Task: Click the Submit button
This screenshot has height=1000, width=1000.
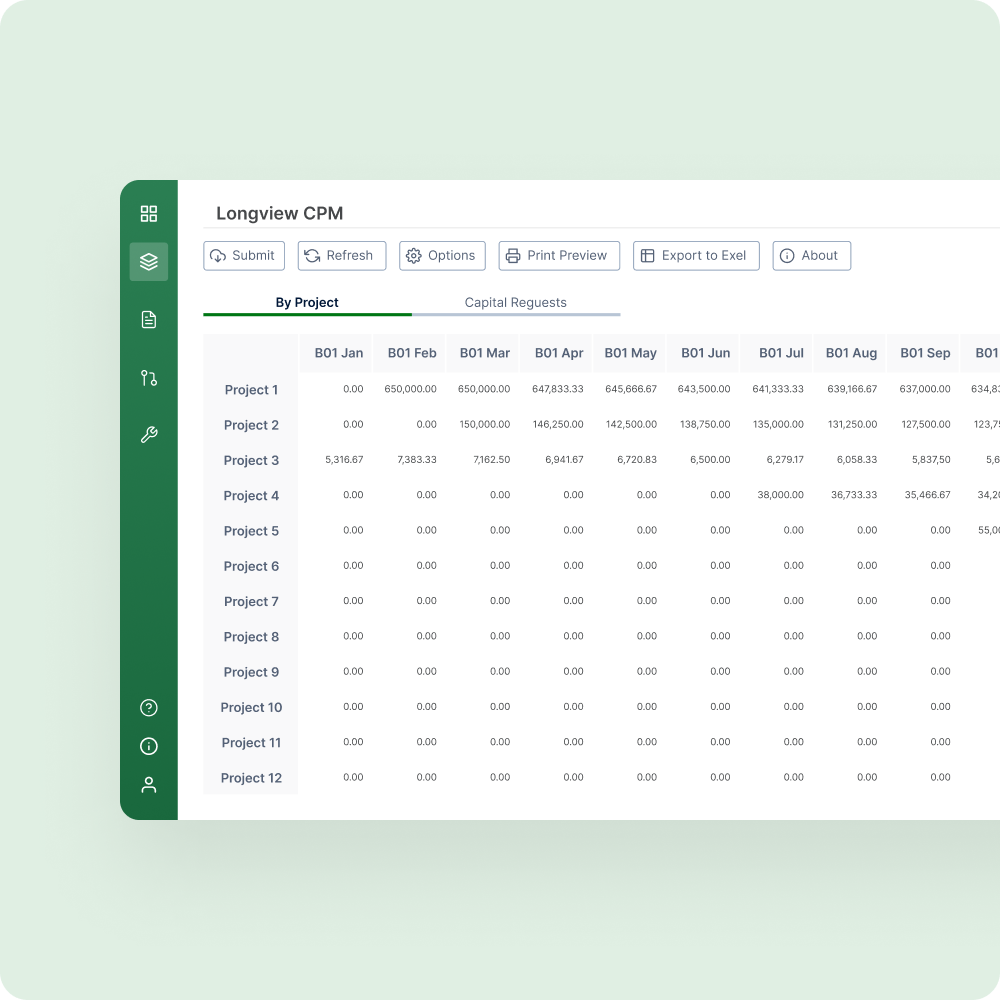Action: point(244,256)
